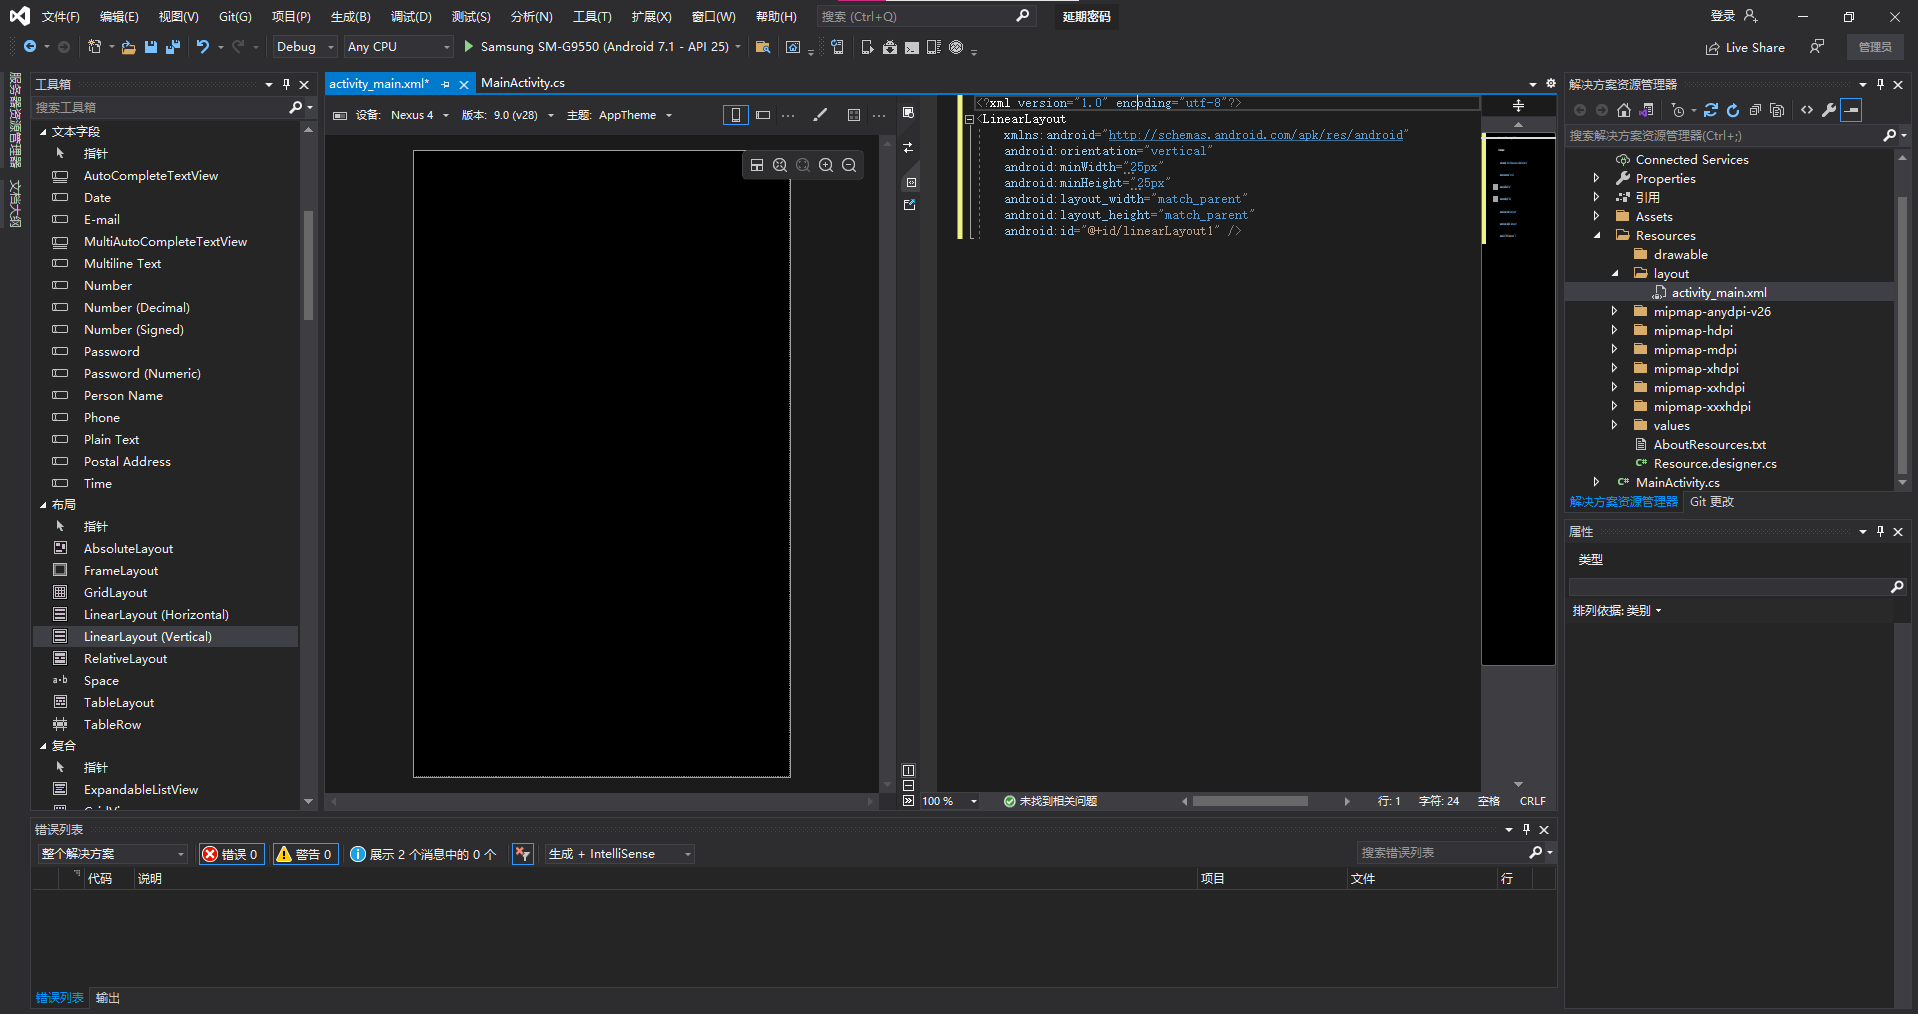Zoom out of the designer canvas
The image size is (1918, 1014).
pyautogui.click(x=849, y=166)
